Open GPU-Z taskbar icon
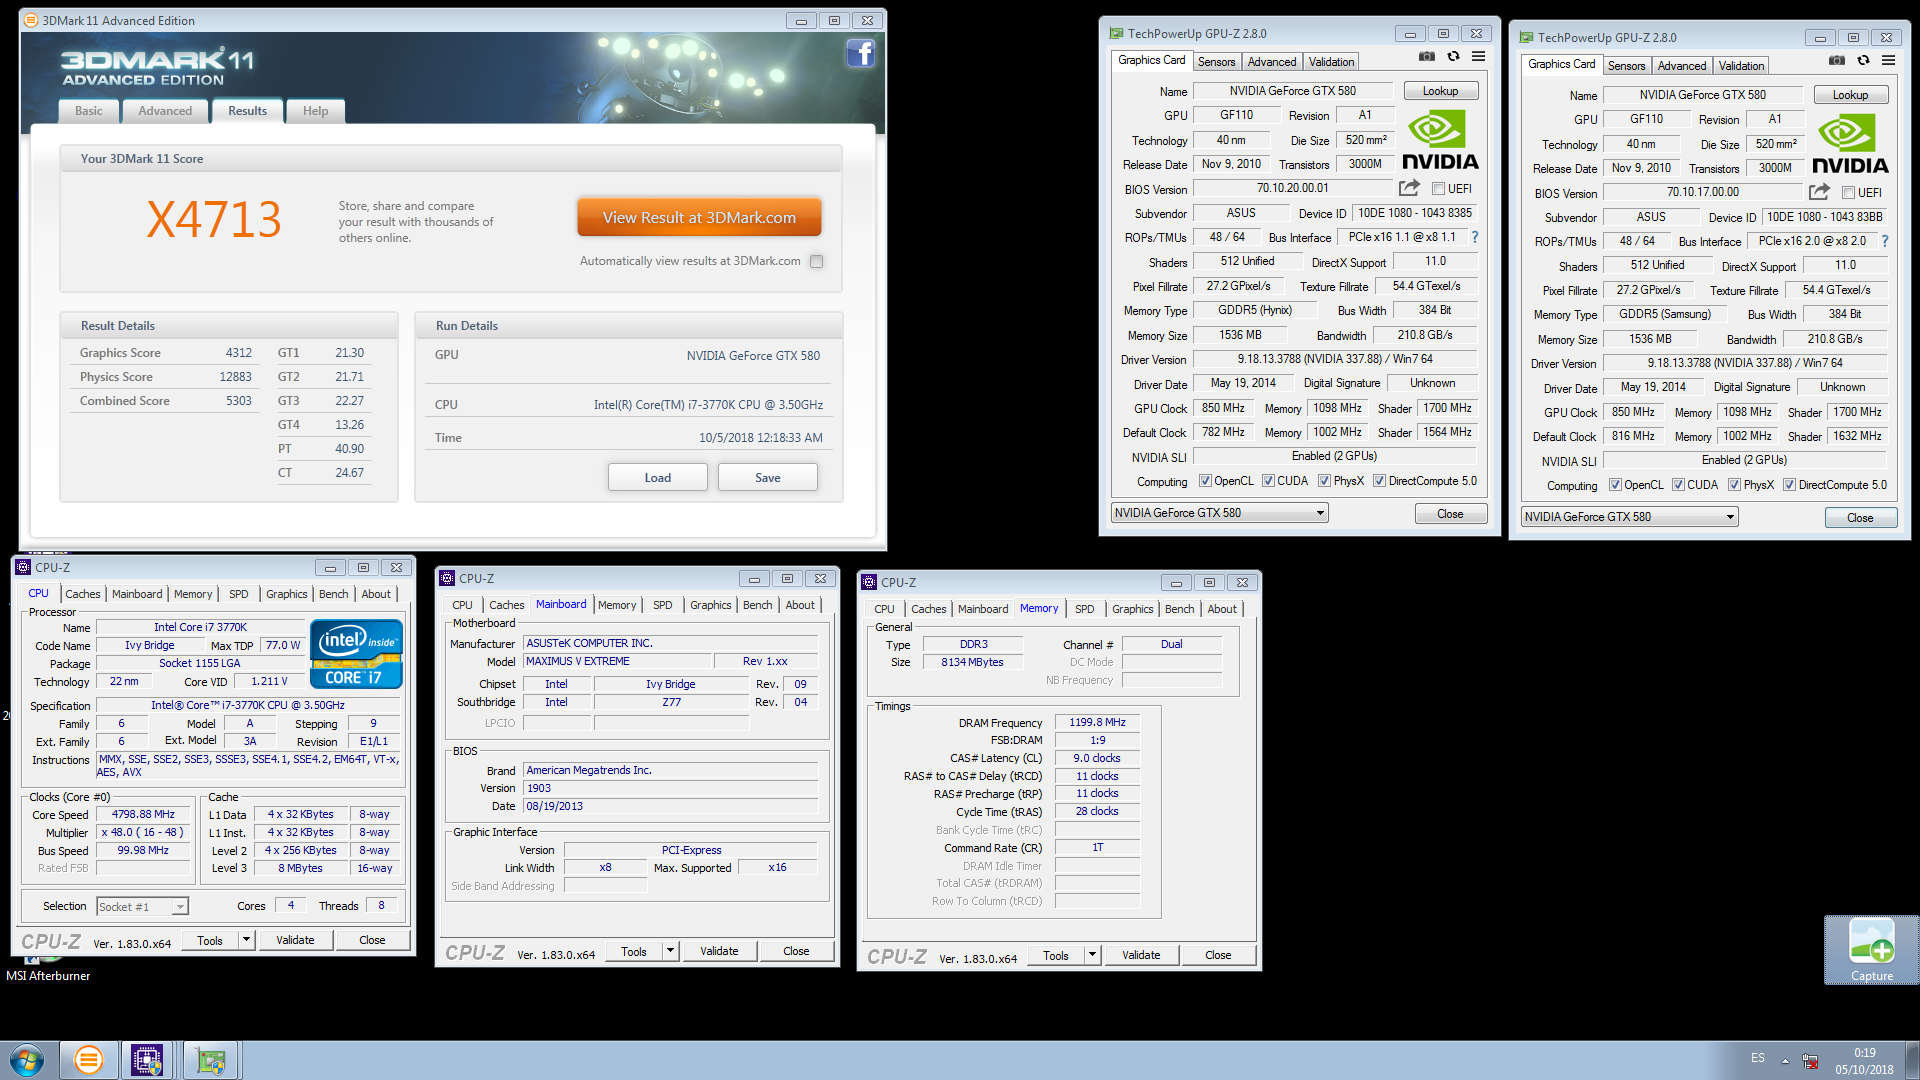Viewport: 1920px width, 1080px height. 211,1060
